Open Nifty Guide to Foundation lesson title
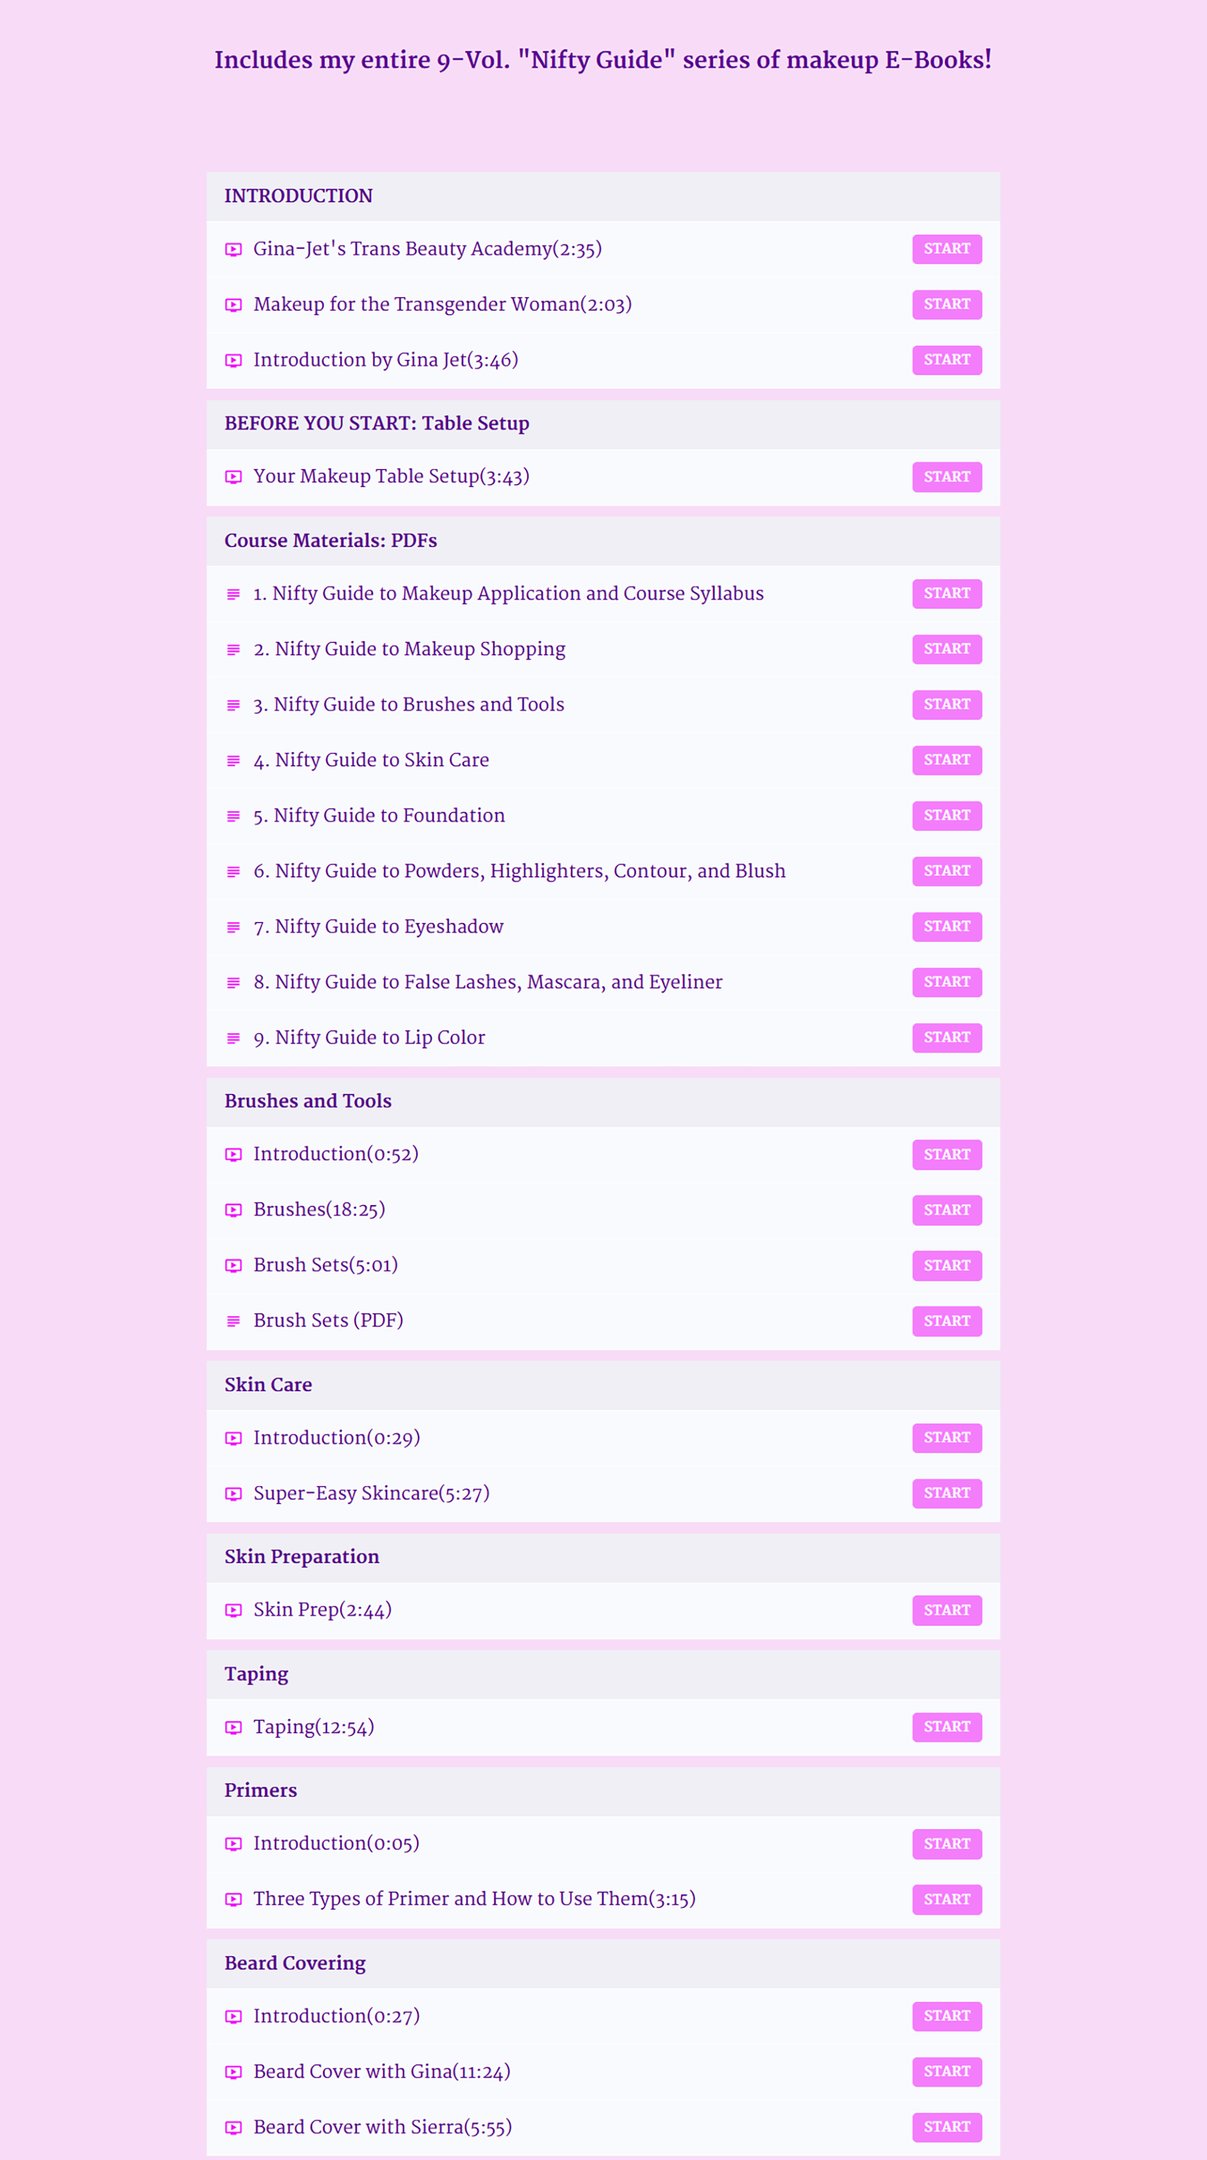Viewport: 1207px width, 2160px height. pos(379,816)
